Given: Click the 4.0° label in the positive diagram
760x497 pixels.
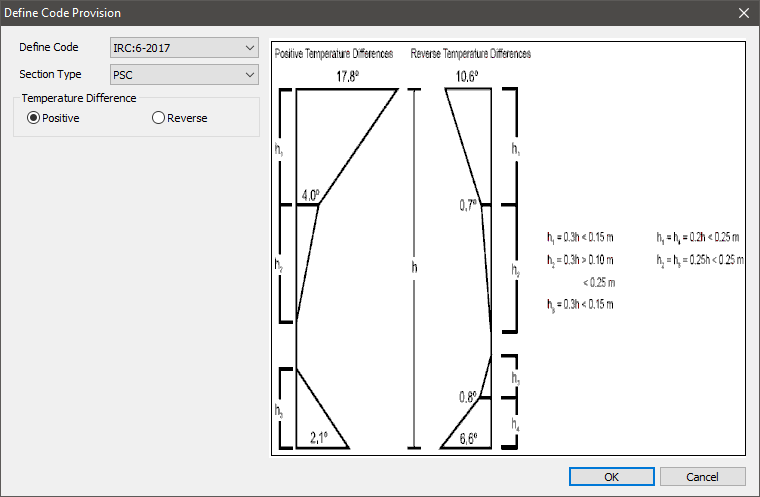Looking at the screenshot, I should click(310, 195).
